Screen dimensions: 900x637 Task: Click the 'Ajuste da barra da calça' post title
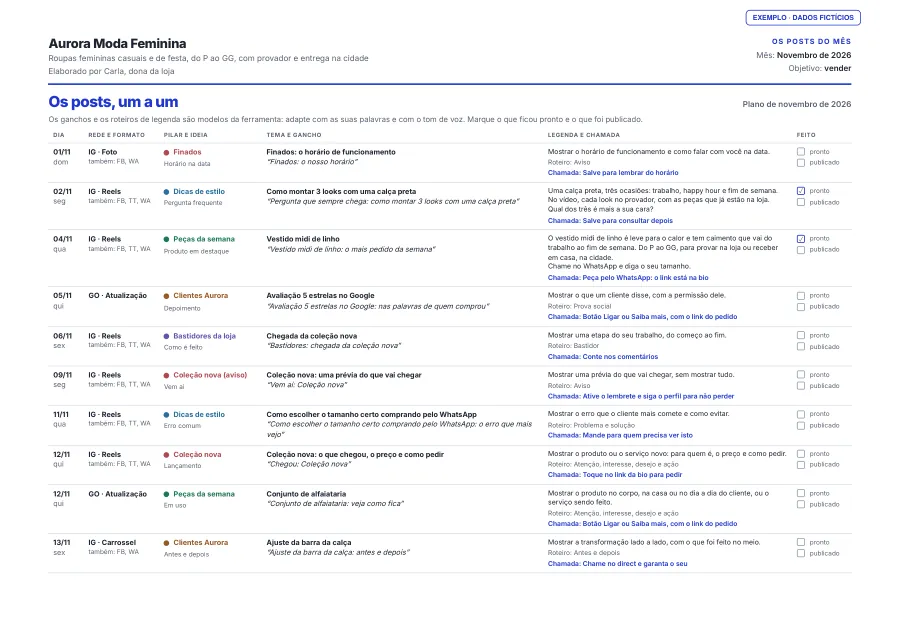click(x=309, y=543)
